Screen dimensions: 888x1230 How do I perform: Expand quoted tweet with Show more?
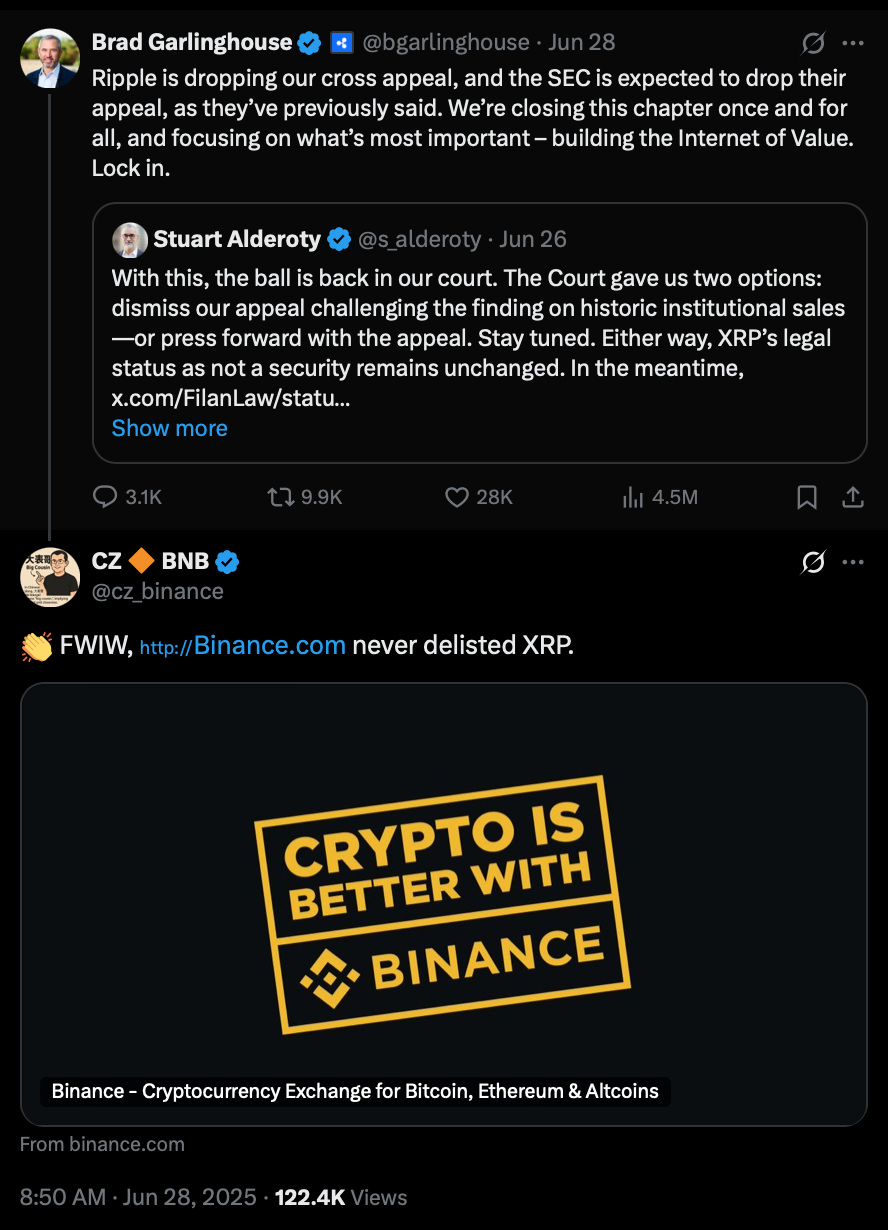click(x=170, y=428)
